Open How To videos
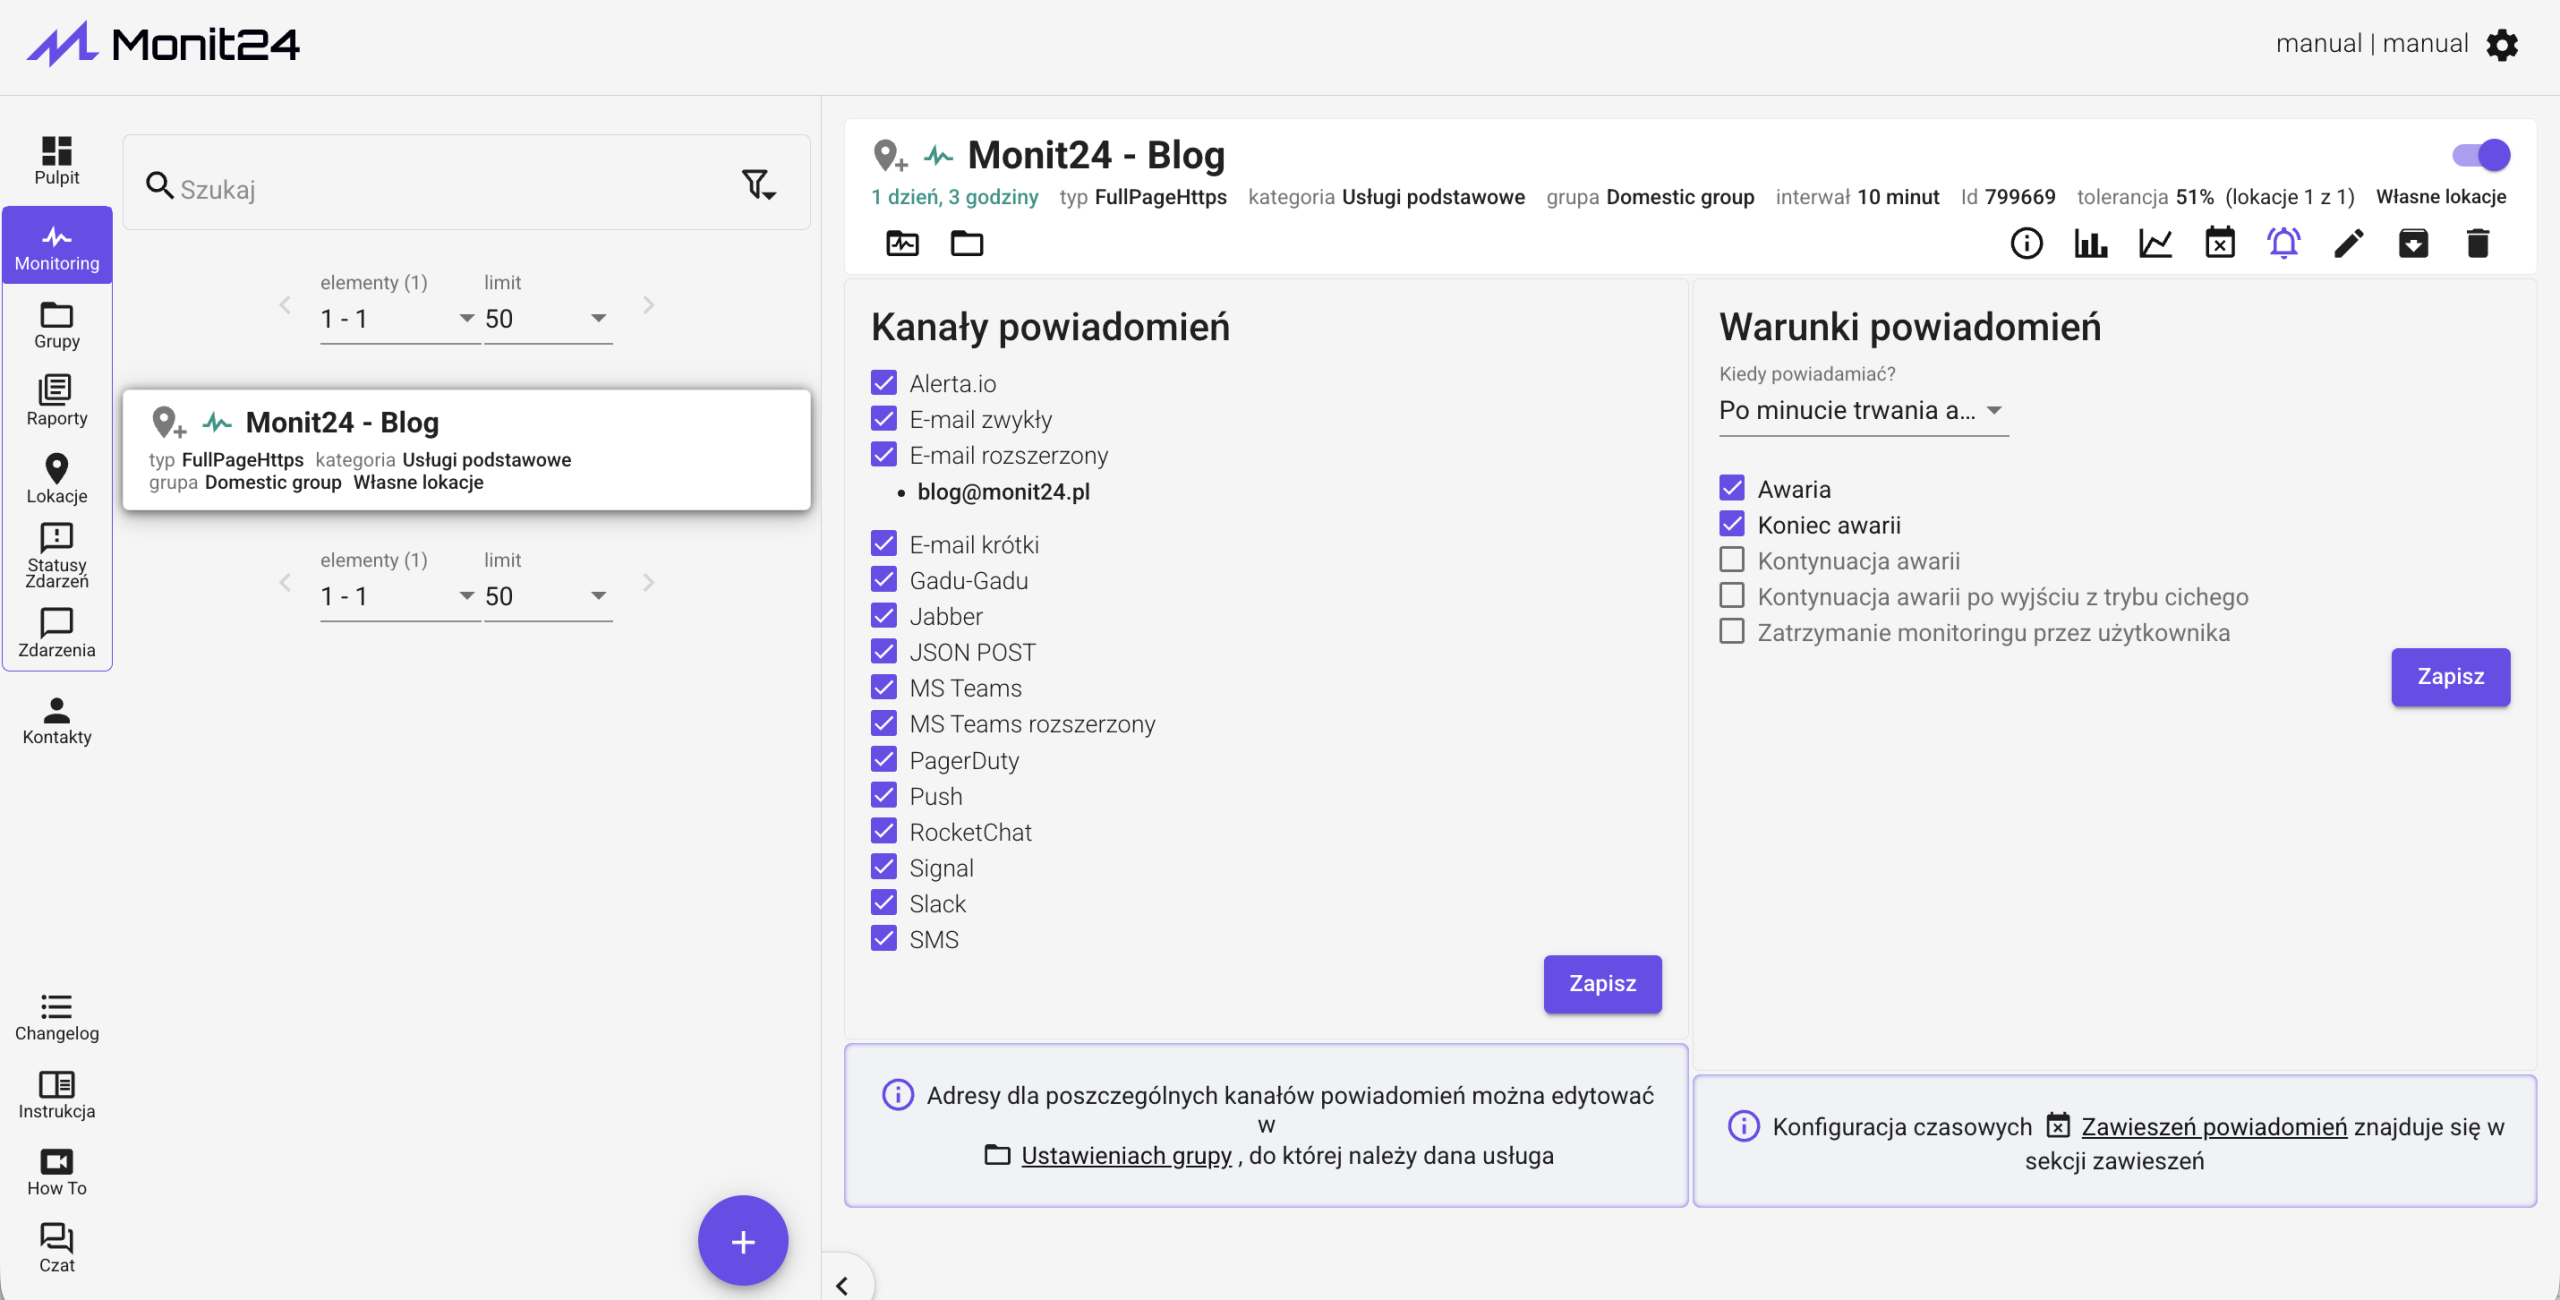The image size is (2560, 1300). pyautogui.click(x=57, y=1173)
